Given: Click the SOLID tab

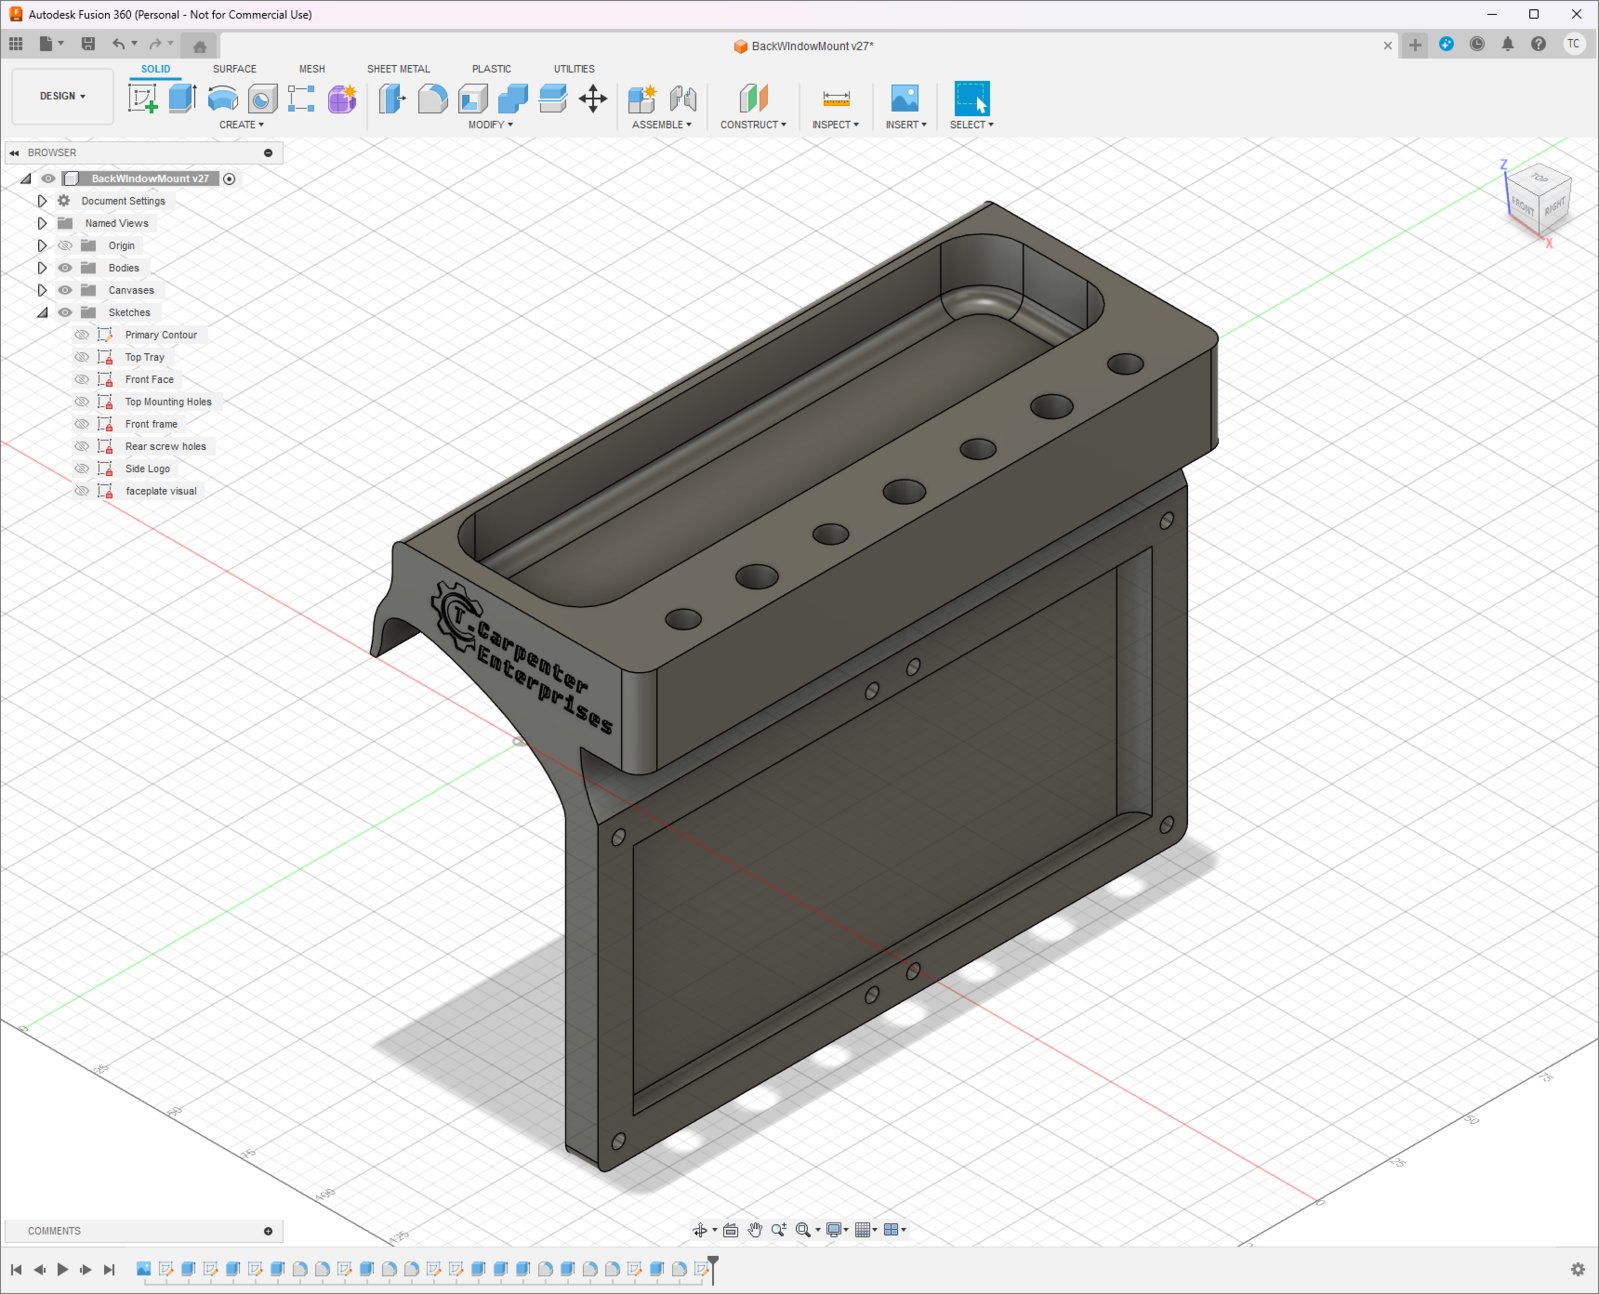Looking at the screenshot, I should tap(155, 69).
